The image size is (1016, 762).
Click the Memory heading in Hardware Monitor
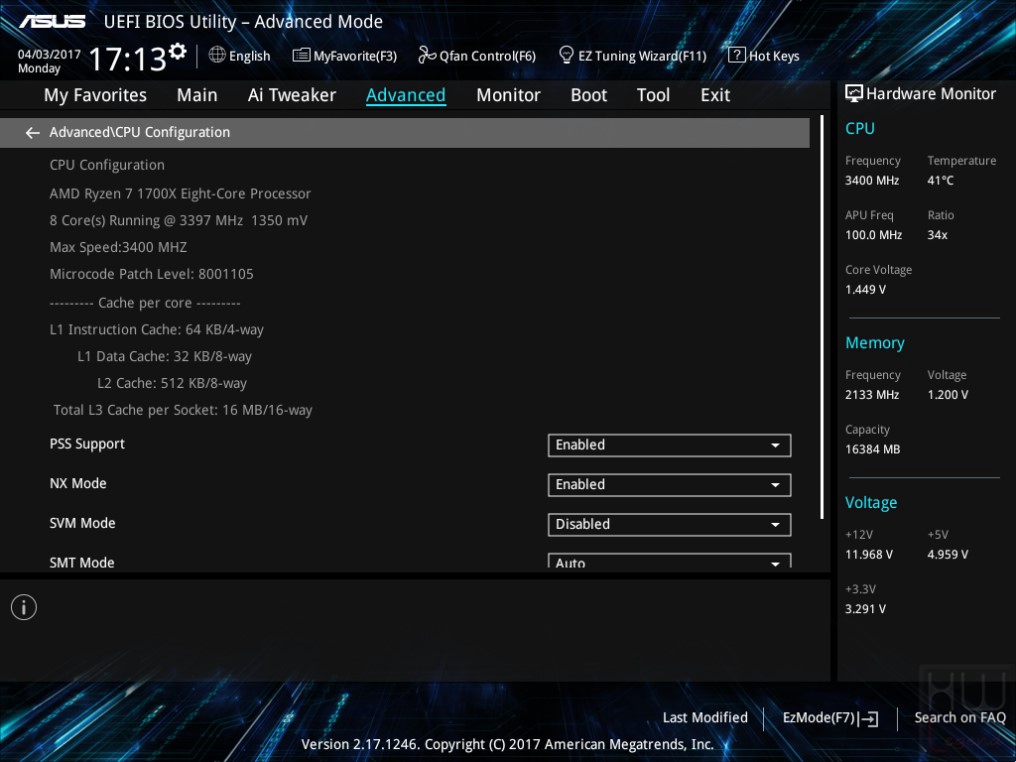tap(875, 343)
